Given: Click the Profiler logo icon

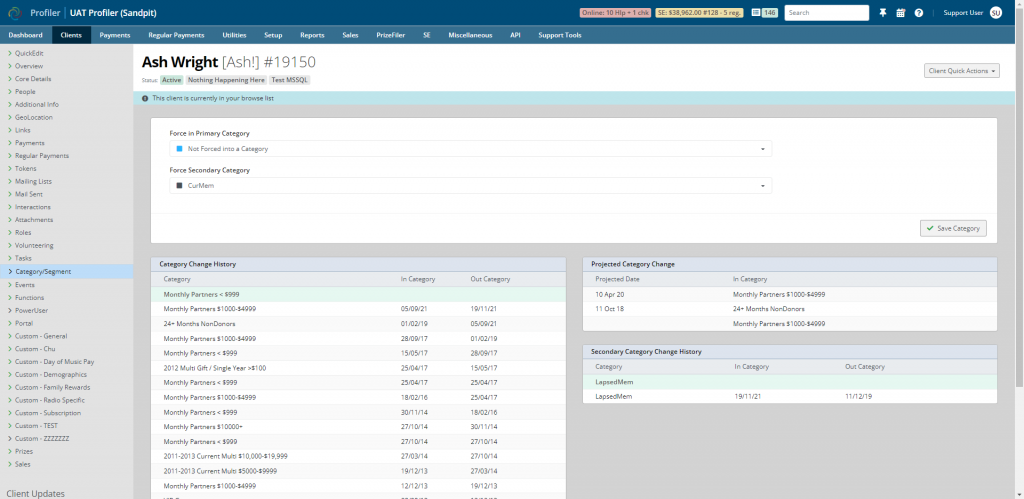Looking at the screenshot, I should [15, 12].
